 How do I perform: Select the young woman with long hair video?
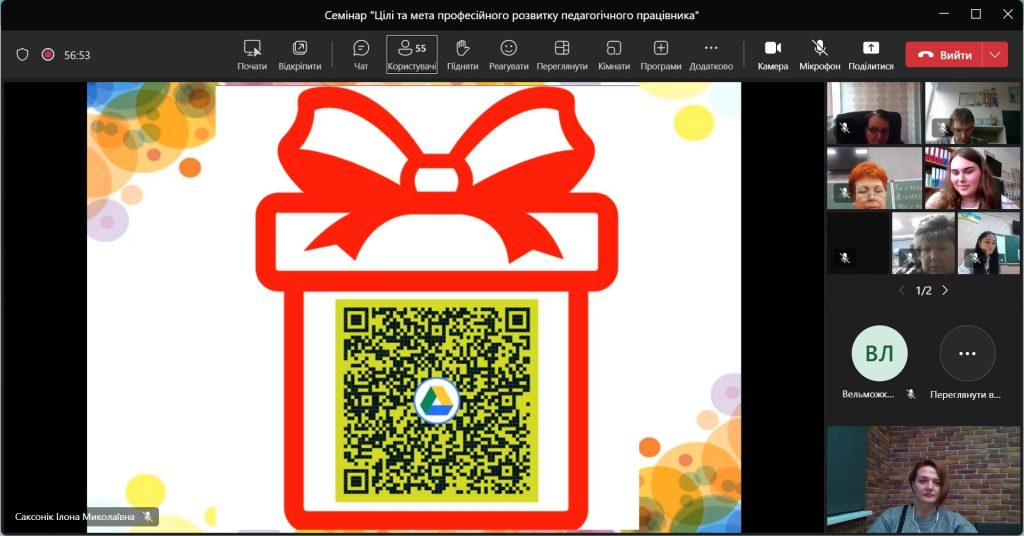pos(972,178)
